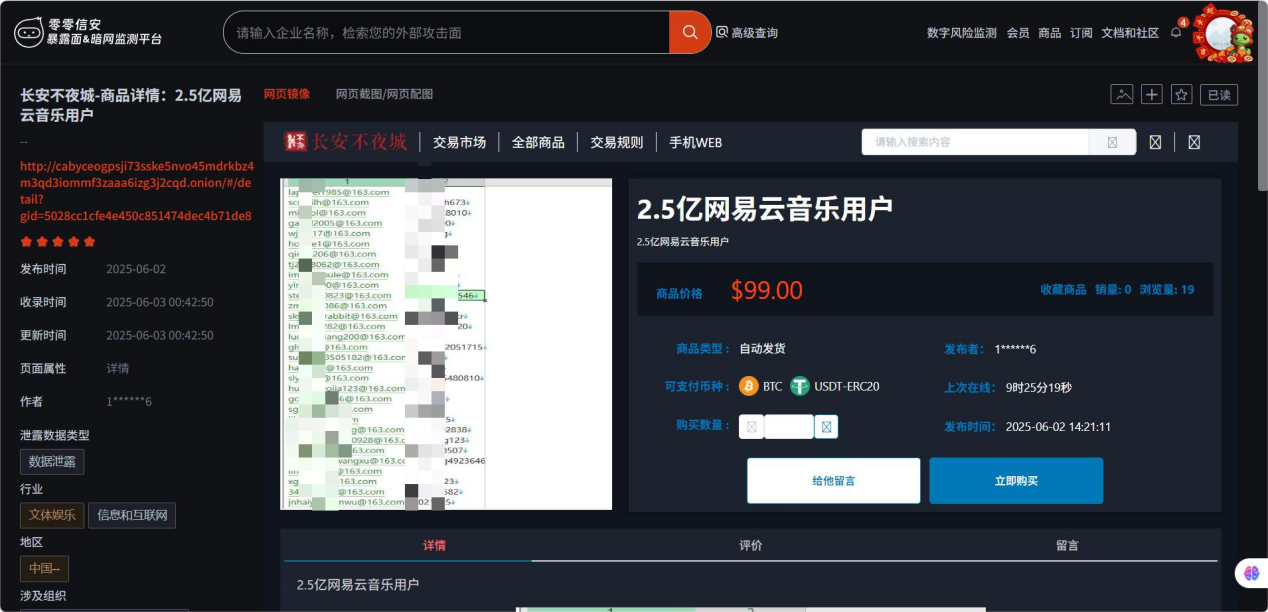
Task: Click the 信息和互联网 industry tag
Action: tap(132, 515)
